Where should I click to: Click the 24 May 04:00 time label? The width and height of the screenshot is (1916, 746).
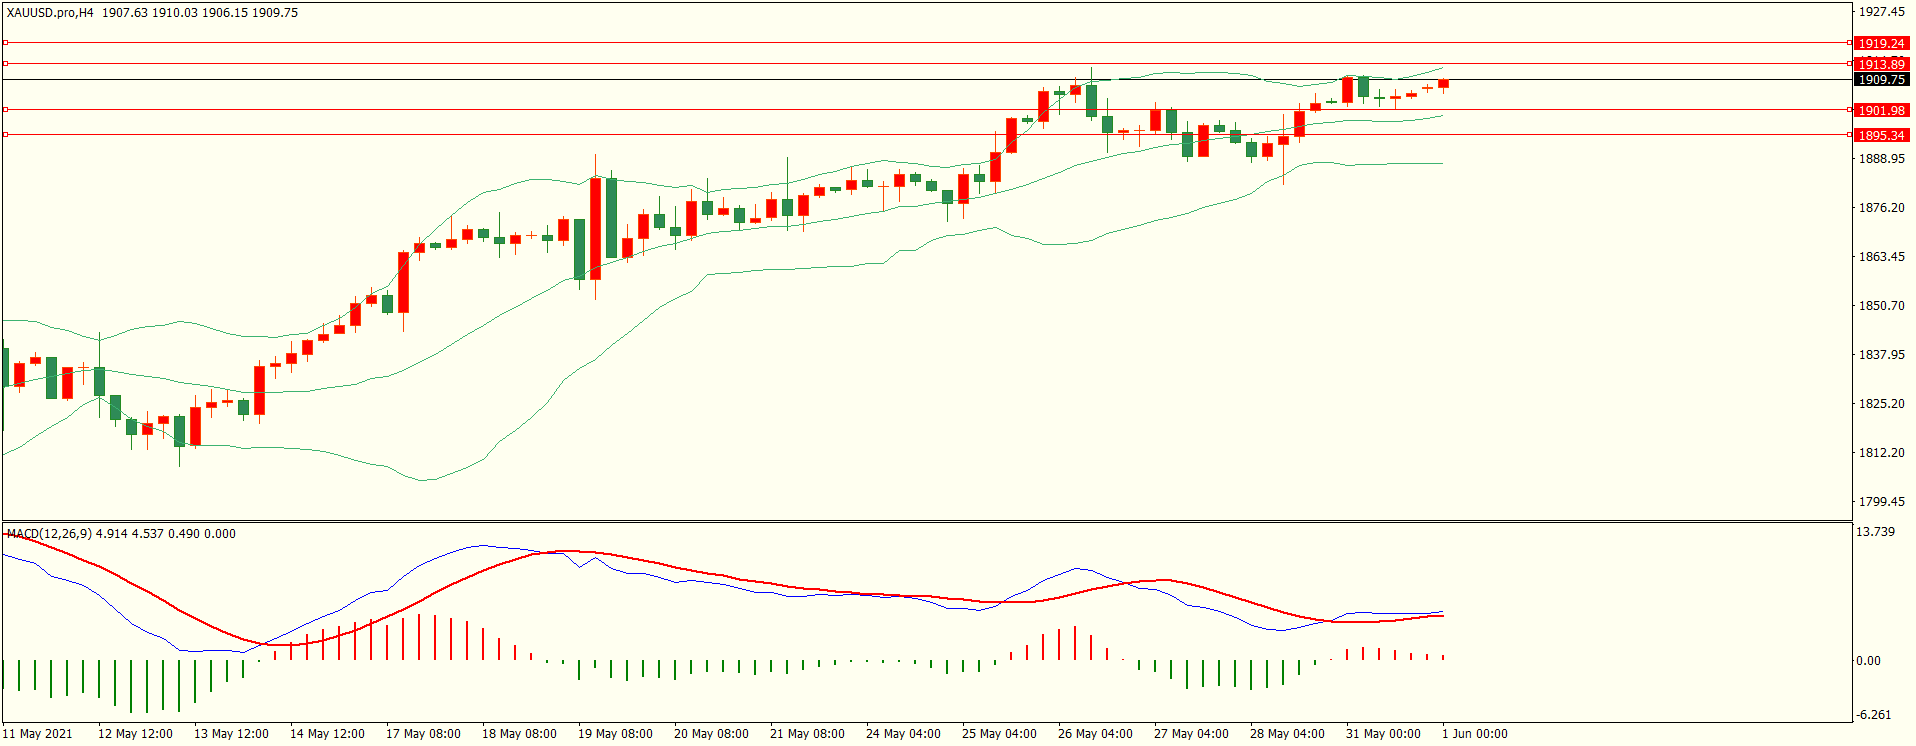pyautogui.click(x=903, y=734)
